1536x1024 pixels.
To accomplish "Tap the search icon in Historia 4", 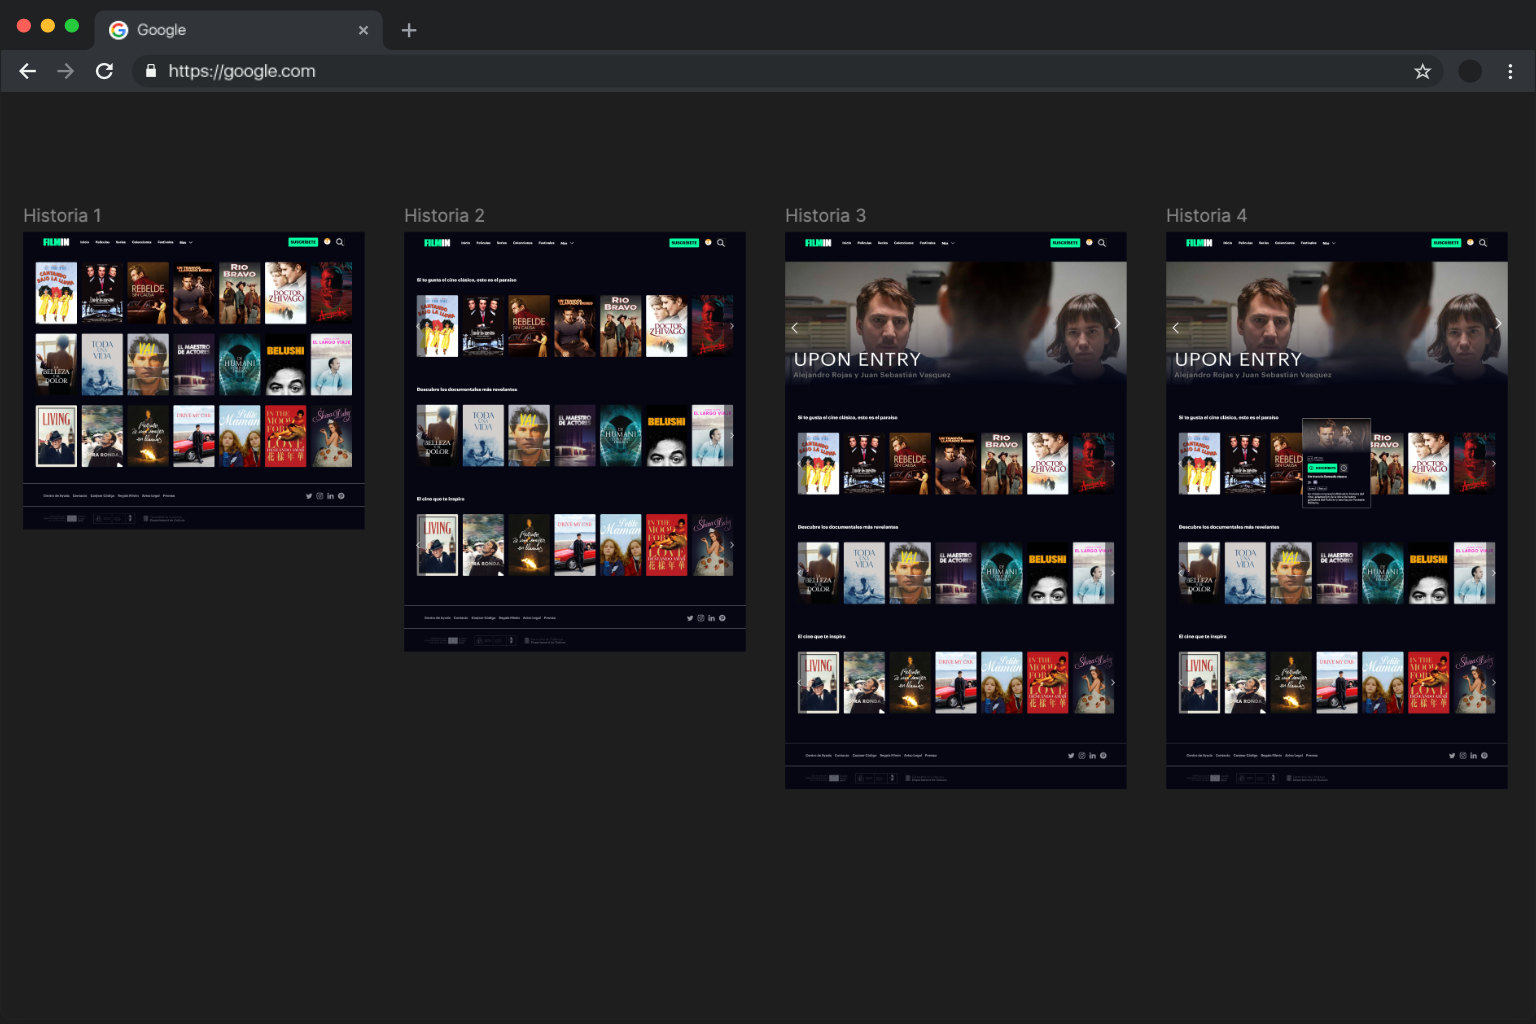I will pyautogui.click(x=1483, y=242).
